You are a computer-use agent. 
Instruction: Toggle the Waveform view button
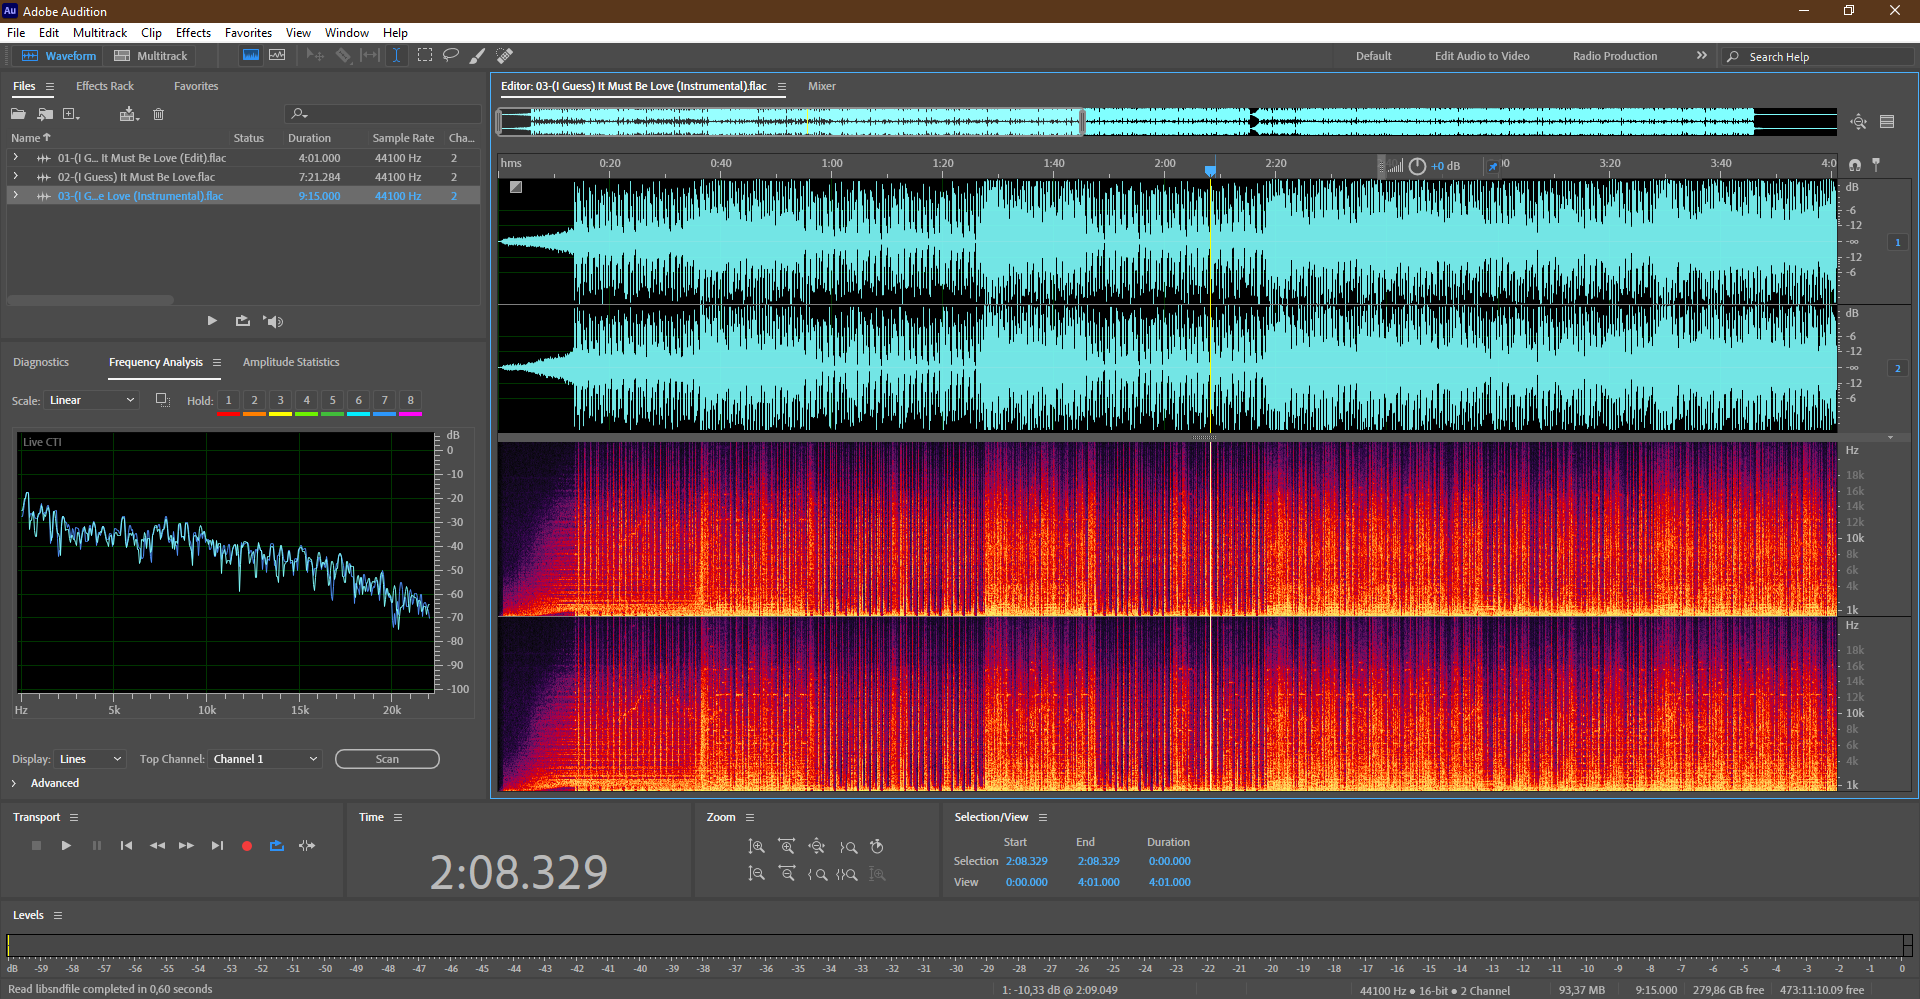(59, 56)
